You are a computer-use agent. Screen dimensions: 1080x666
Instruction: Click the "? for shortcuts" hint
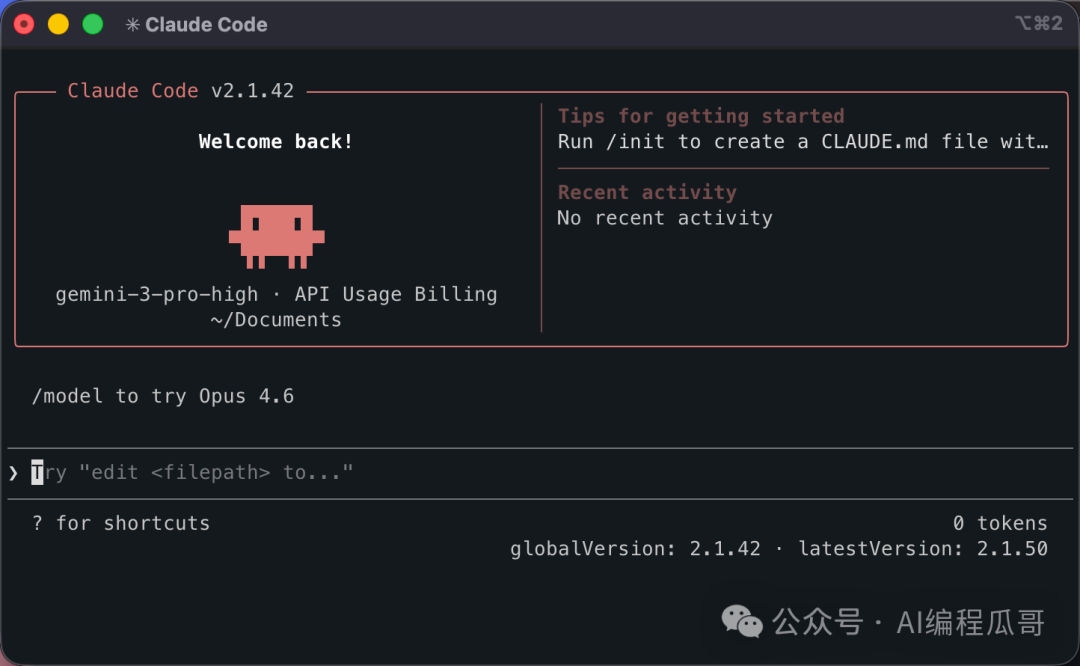click(x=121, y=523)
